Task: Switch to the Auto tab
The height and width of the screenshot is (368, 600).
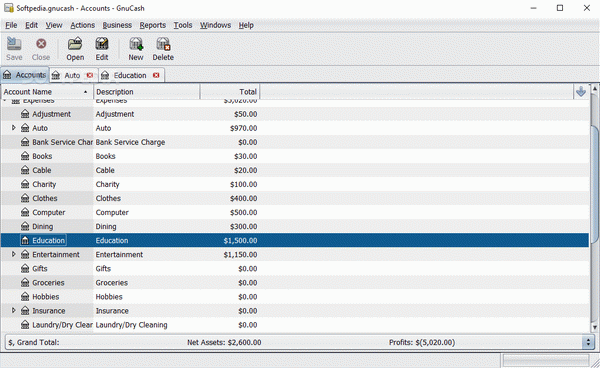Action: pos(72,75)
